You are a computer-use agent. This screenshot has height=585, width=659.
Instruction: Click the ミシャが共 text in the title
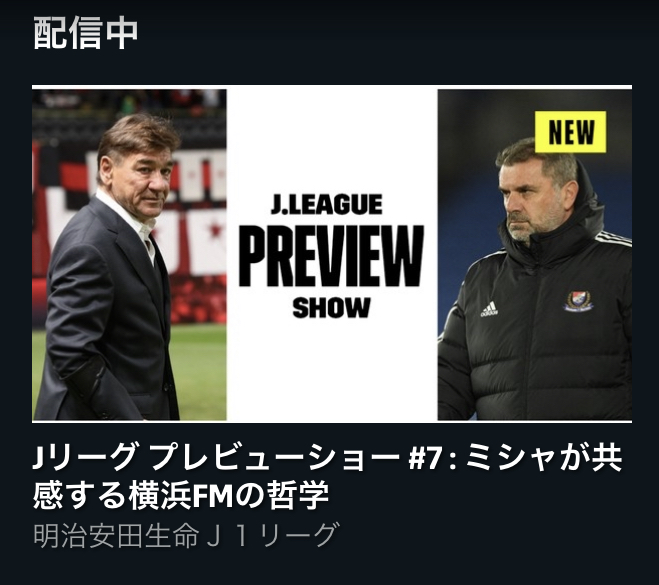[x=544, y=458]
